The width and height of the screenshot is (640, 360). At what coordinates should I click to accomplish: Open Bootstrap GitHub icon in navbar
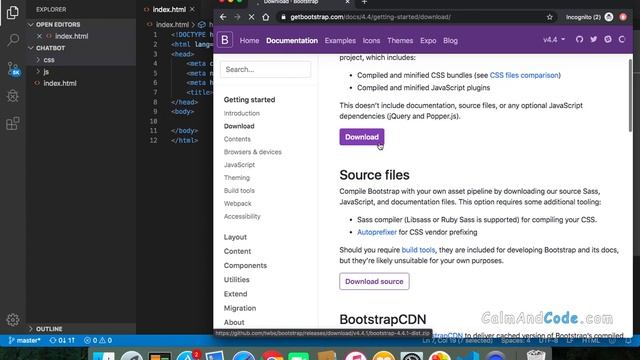[x=579, y=40]
